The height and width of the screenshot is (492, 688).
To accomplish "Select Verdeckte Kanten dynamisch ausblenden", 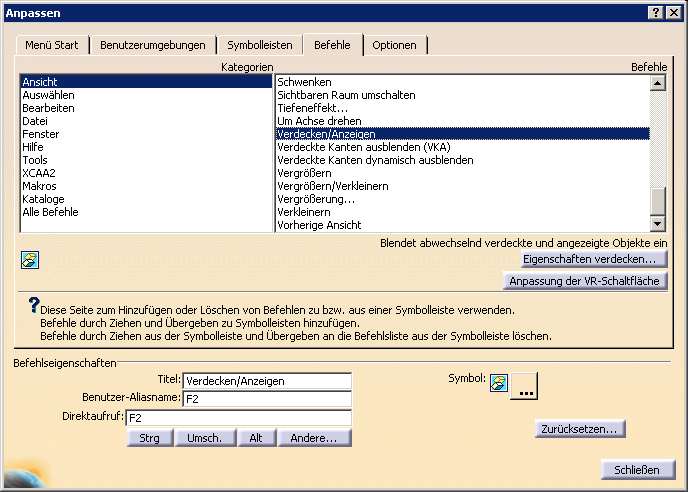I will coord(462,160).
